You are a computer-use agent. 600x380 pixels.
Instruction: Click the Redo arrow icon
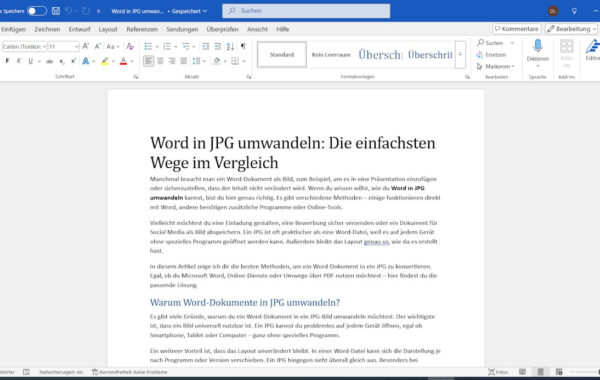pos(86,11)
